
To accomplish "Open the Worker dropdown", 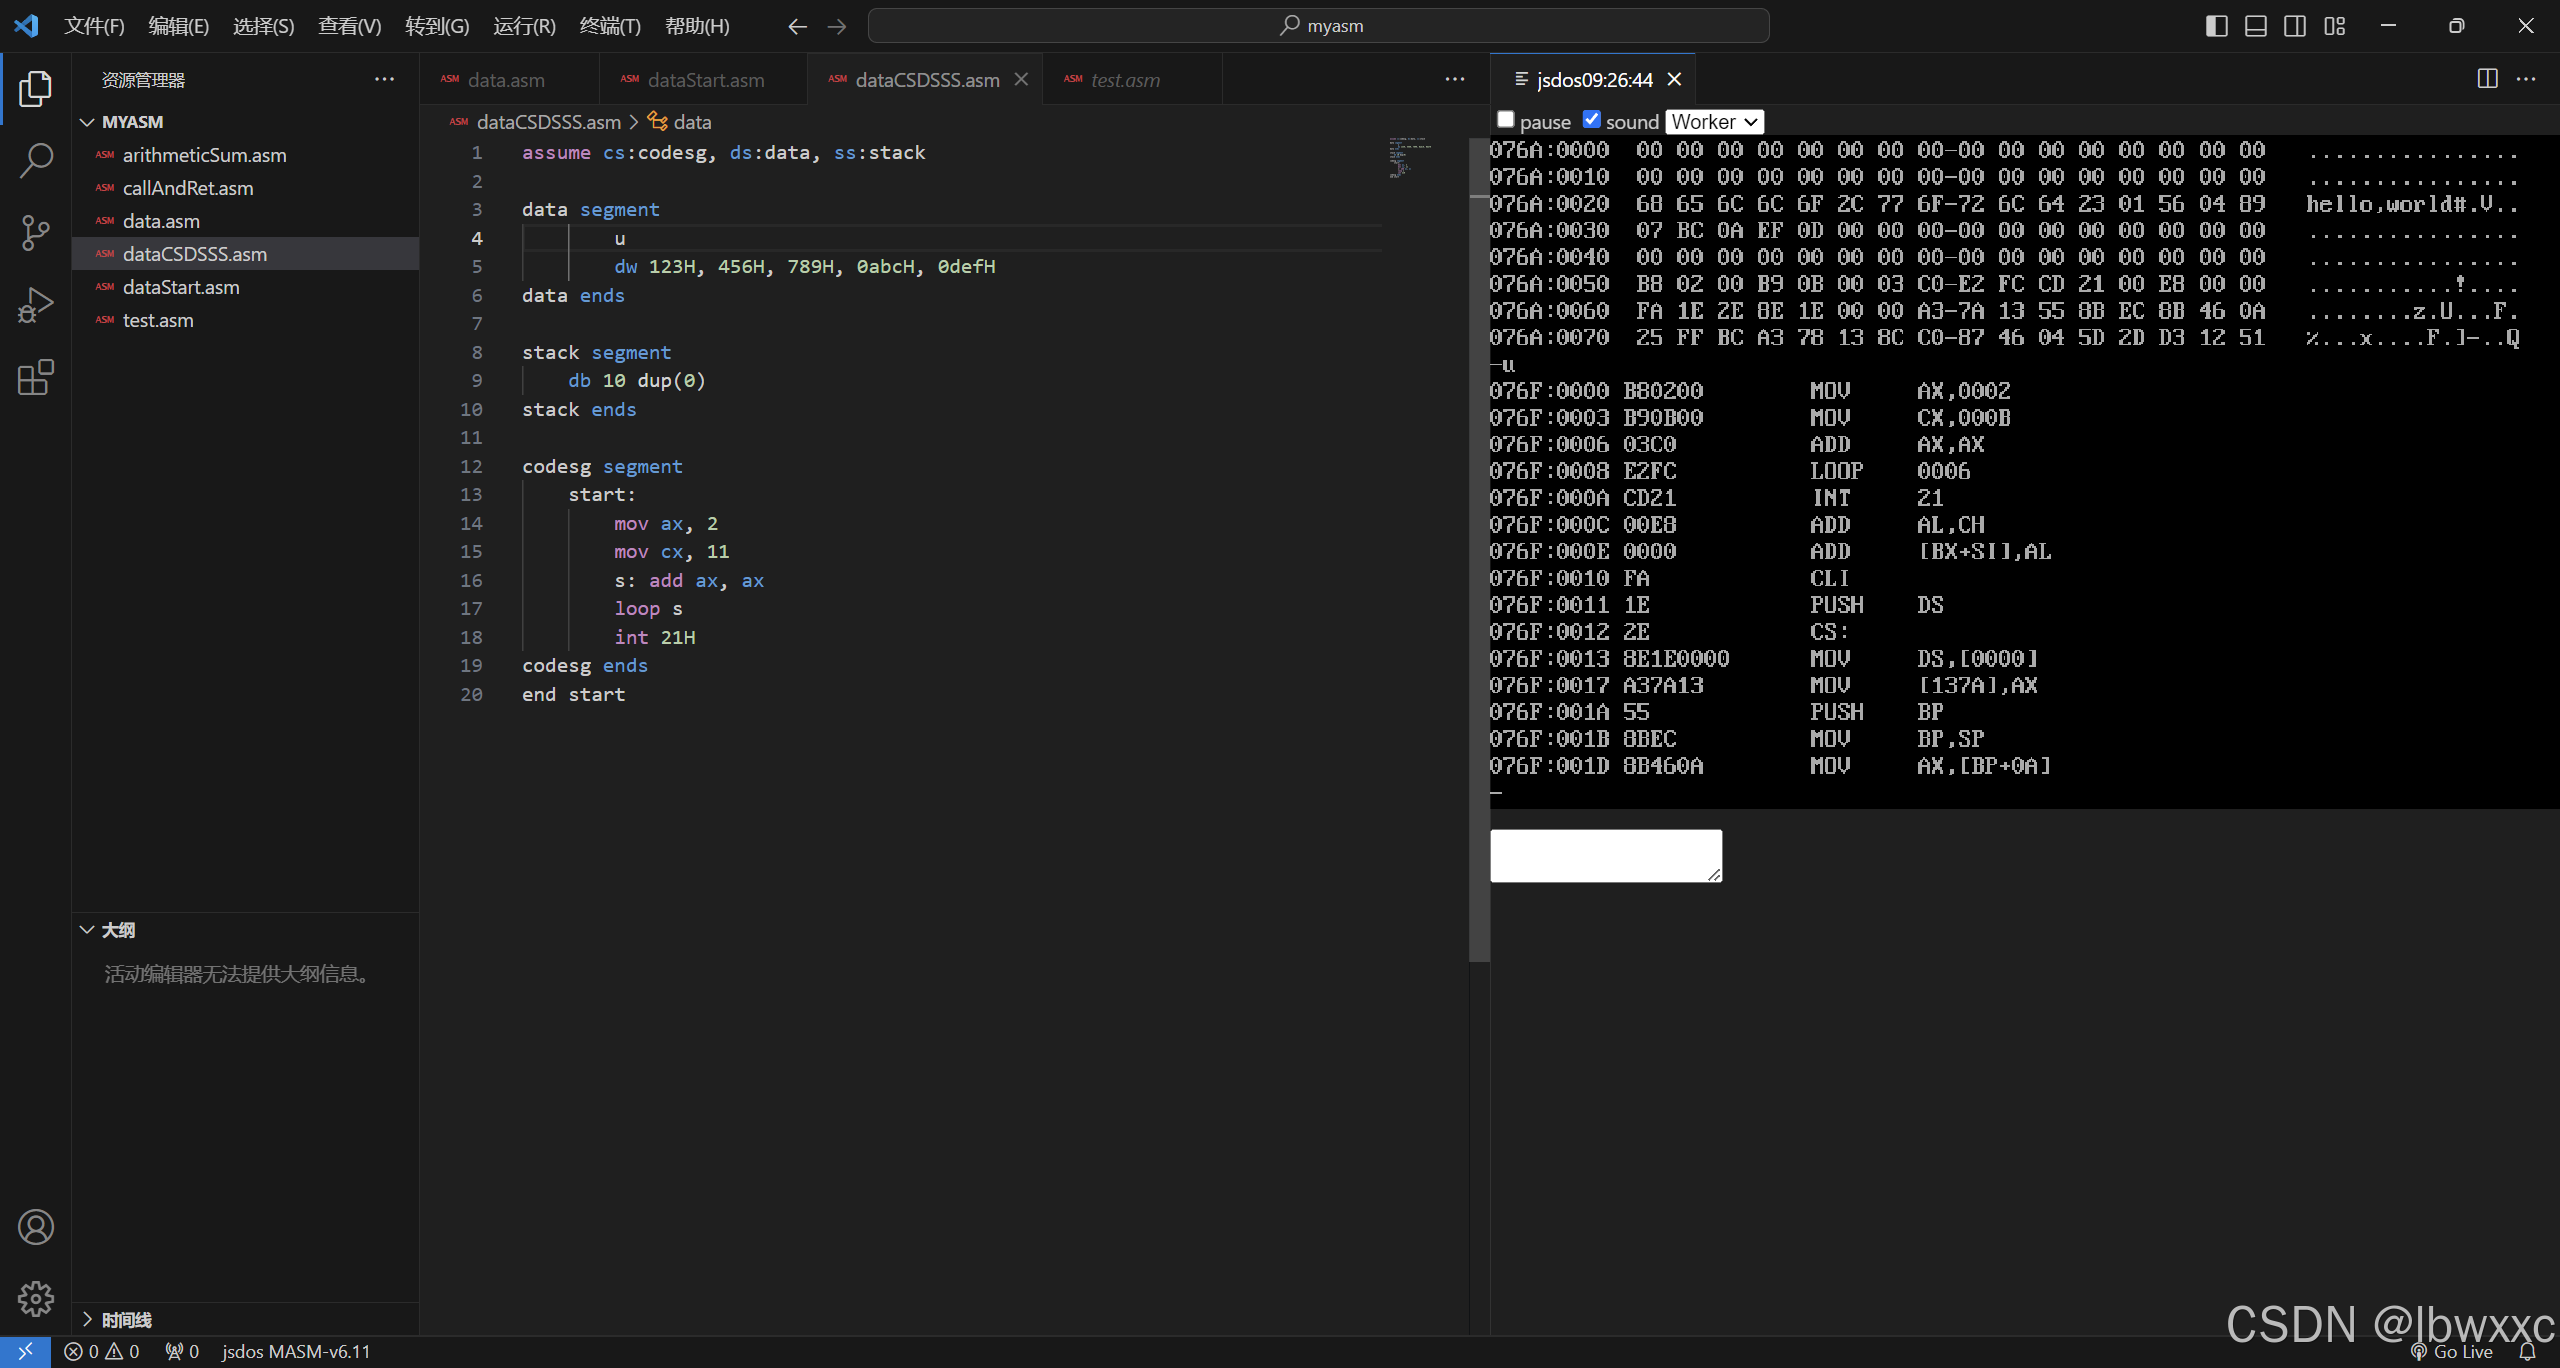I will point(1714,121).
